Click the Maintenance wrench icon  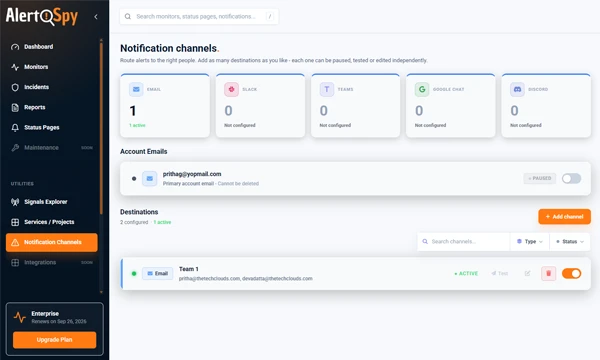click(15, 148)
